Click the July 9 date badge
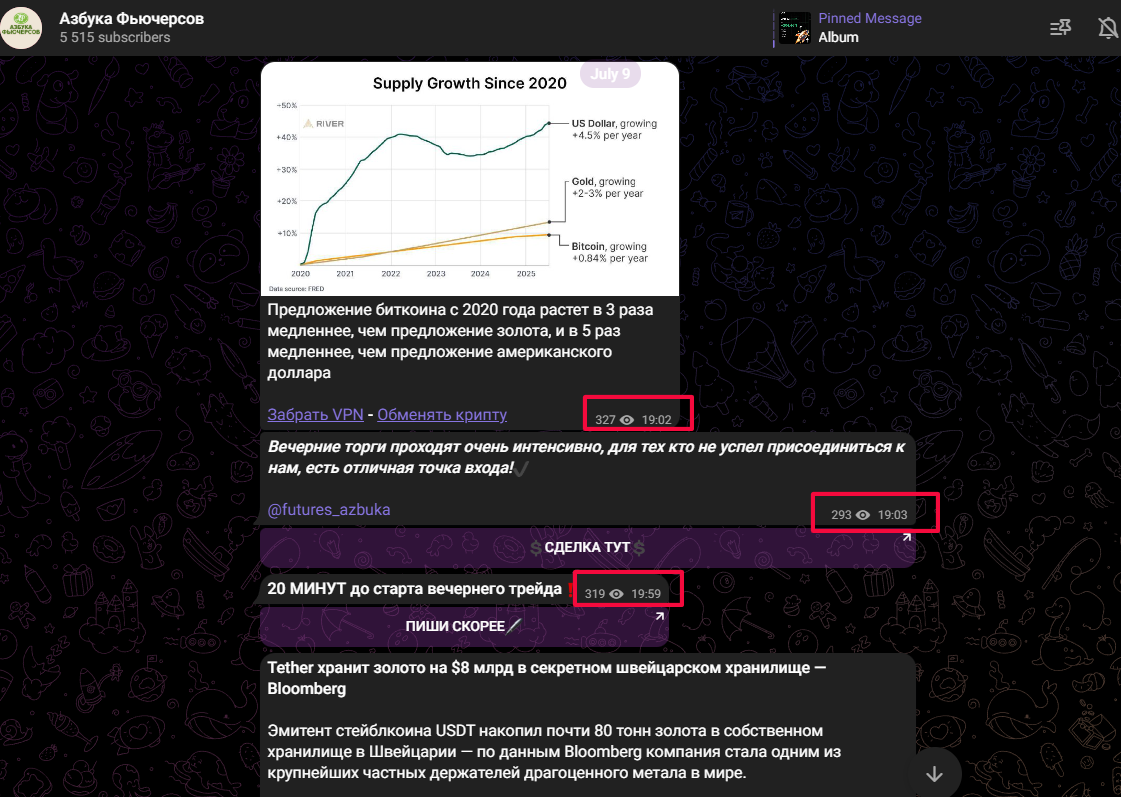This screenshot has height=797, width=1121. point(610,74)
